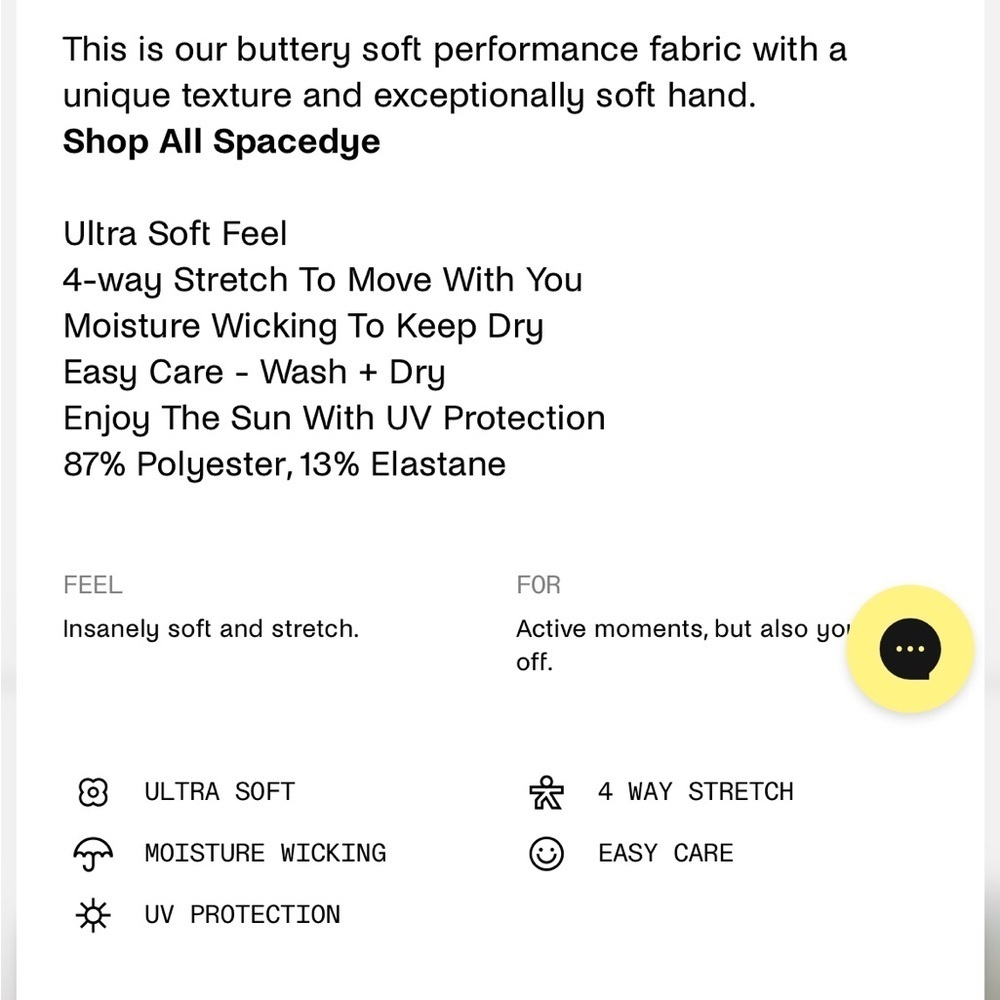Image resolution: width=1000 pixels, height=1000 pixels.
Task: Click the FEEL section heading
Action: tap(92, 585)
